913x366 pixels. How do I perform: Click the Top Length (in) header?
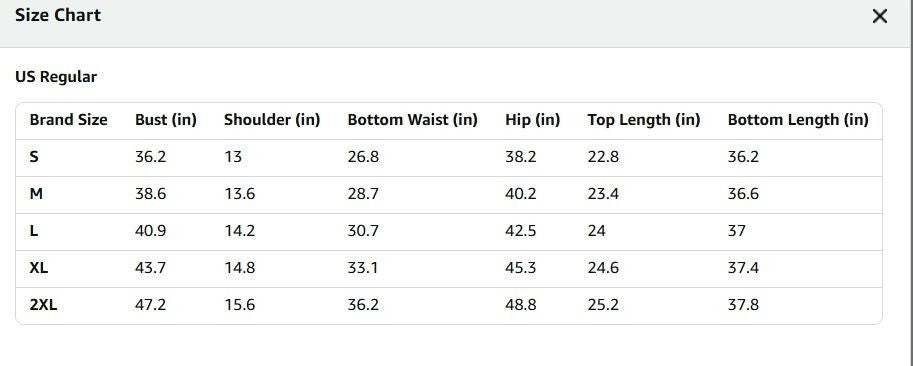tap(643, 120)
